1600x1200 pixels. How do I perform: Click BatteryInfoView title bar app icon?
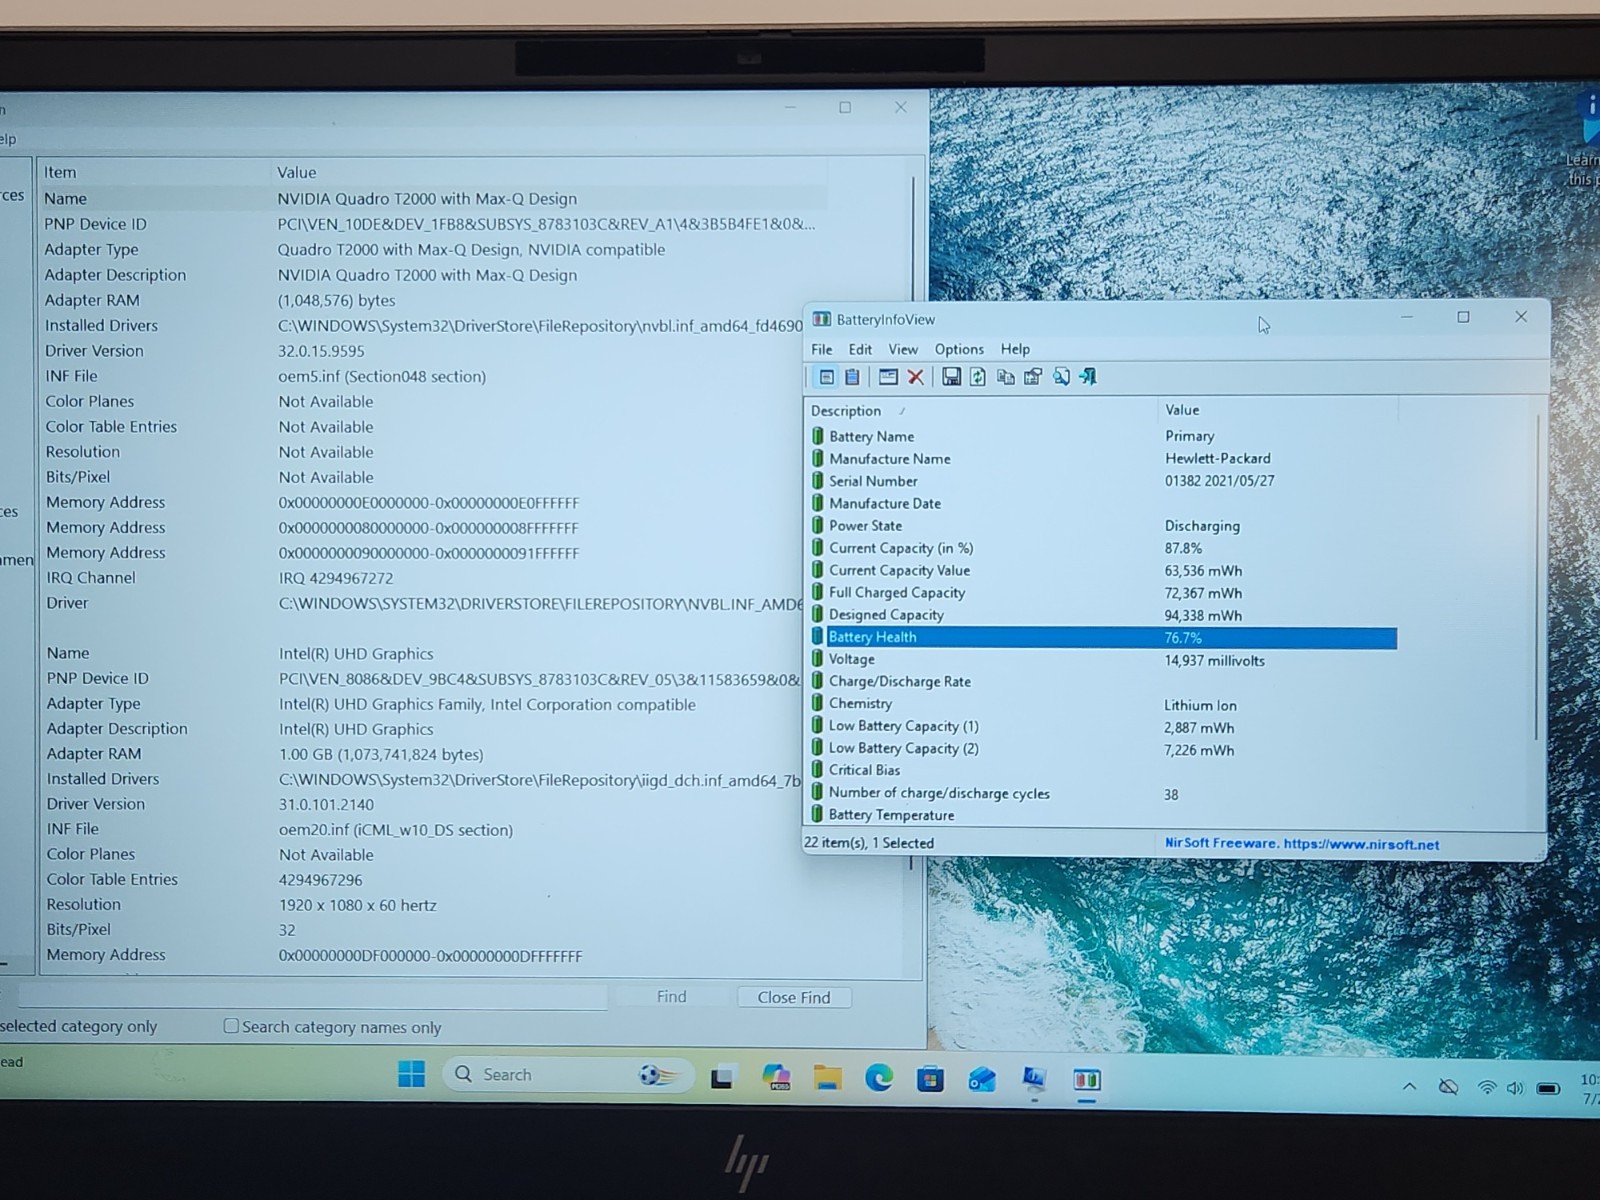point(821,319)
